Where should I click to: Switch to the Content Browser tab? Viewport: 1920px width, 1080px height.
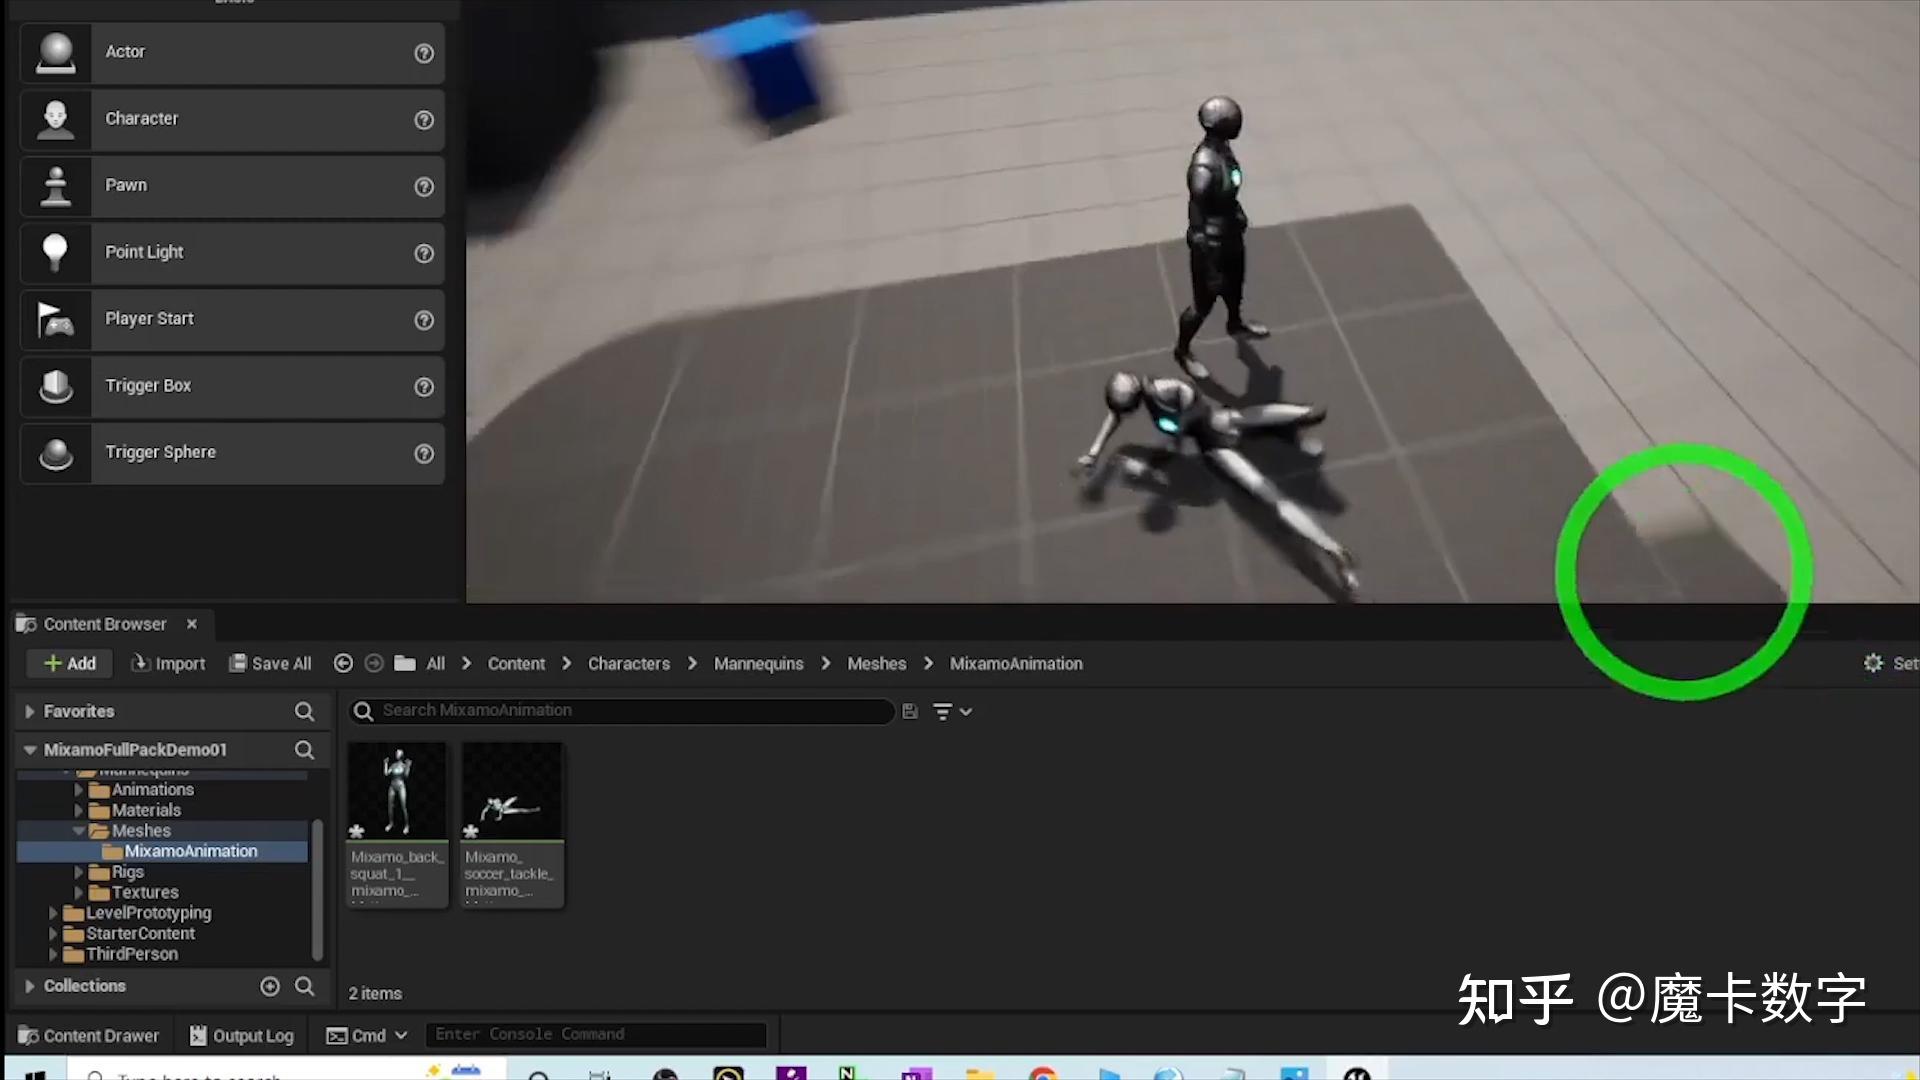pyautogui.click(x=103, y=623)
